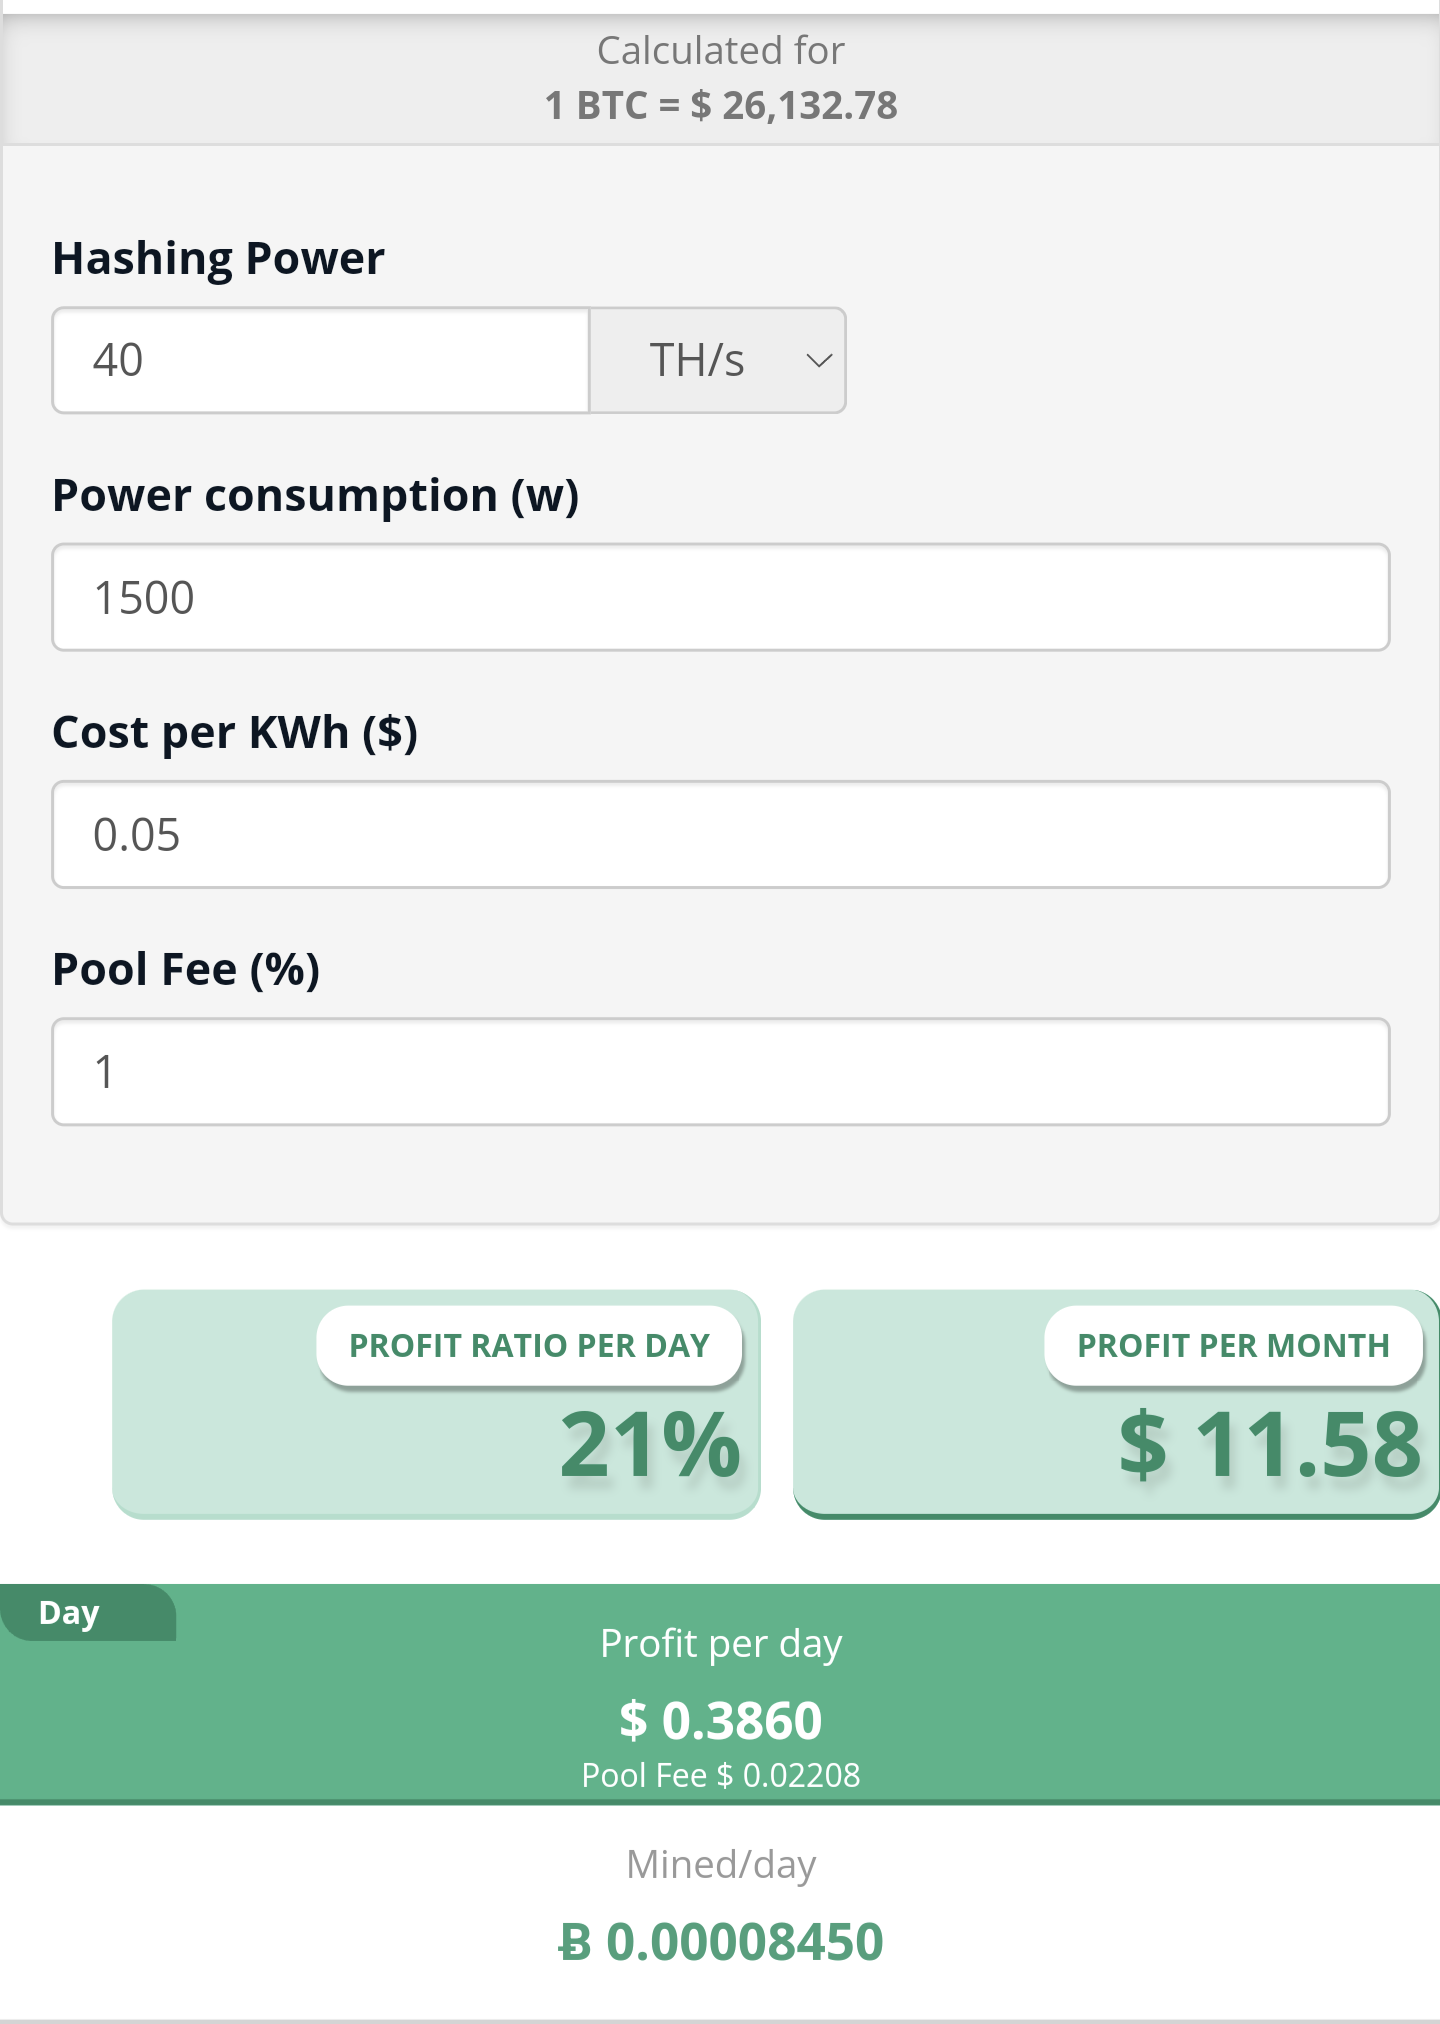Click the chevron arrow beside TH/s

pos(819,361)
